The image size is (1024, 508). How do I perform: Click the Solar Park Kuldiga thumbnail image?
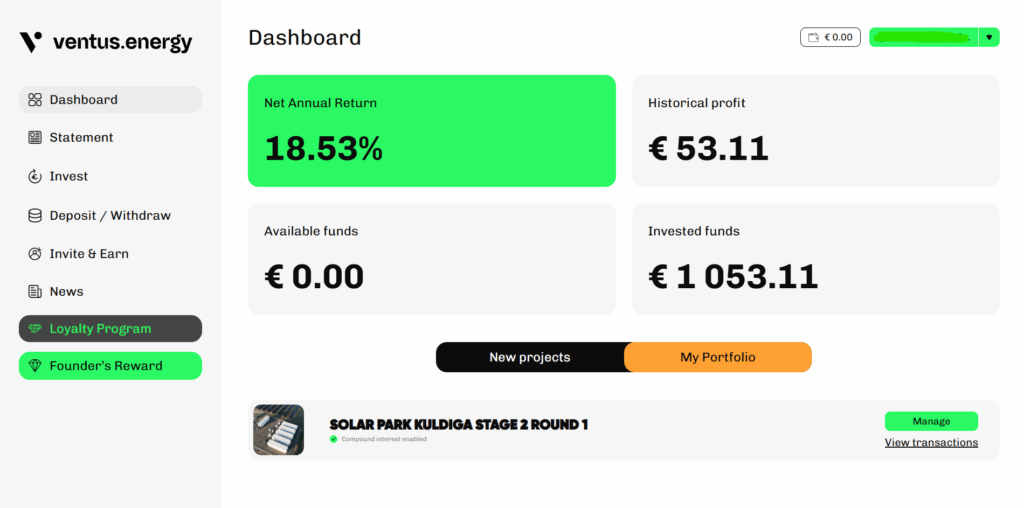coord(279,430)
